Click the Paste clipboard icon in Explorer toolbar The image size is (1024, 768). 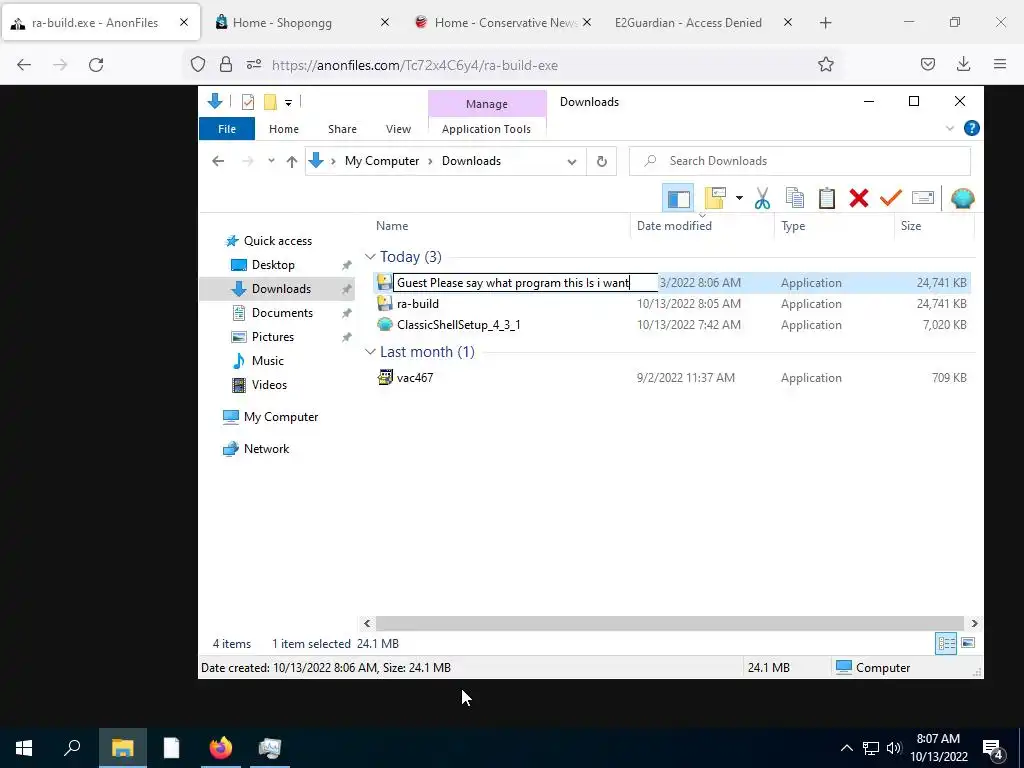(x=827, y=198)
